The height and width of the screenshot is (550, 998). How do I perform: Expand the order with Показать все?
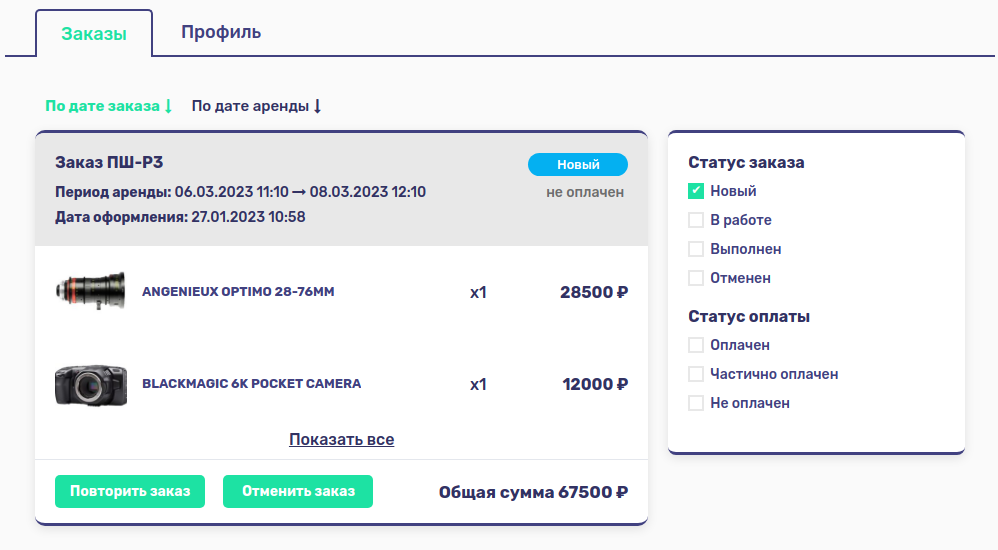click(x=341, y=440)
